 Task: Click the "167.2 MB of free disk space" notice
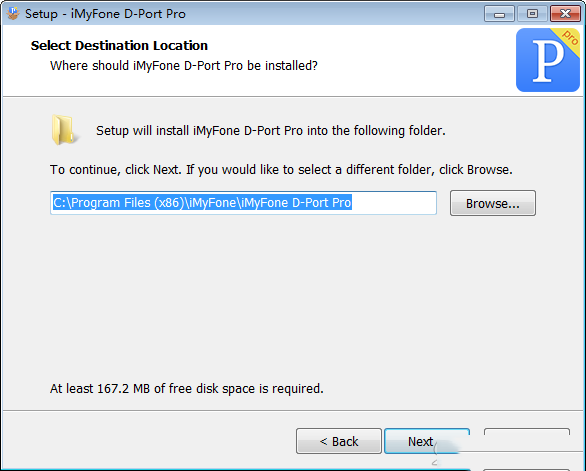tap(186, 389)
